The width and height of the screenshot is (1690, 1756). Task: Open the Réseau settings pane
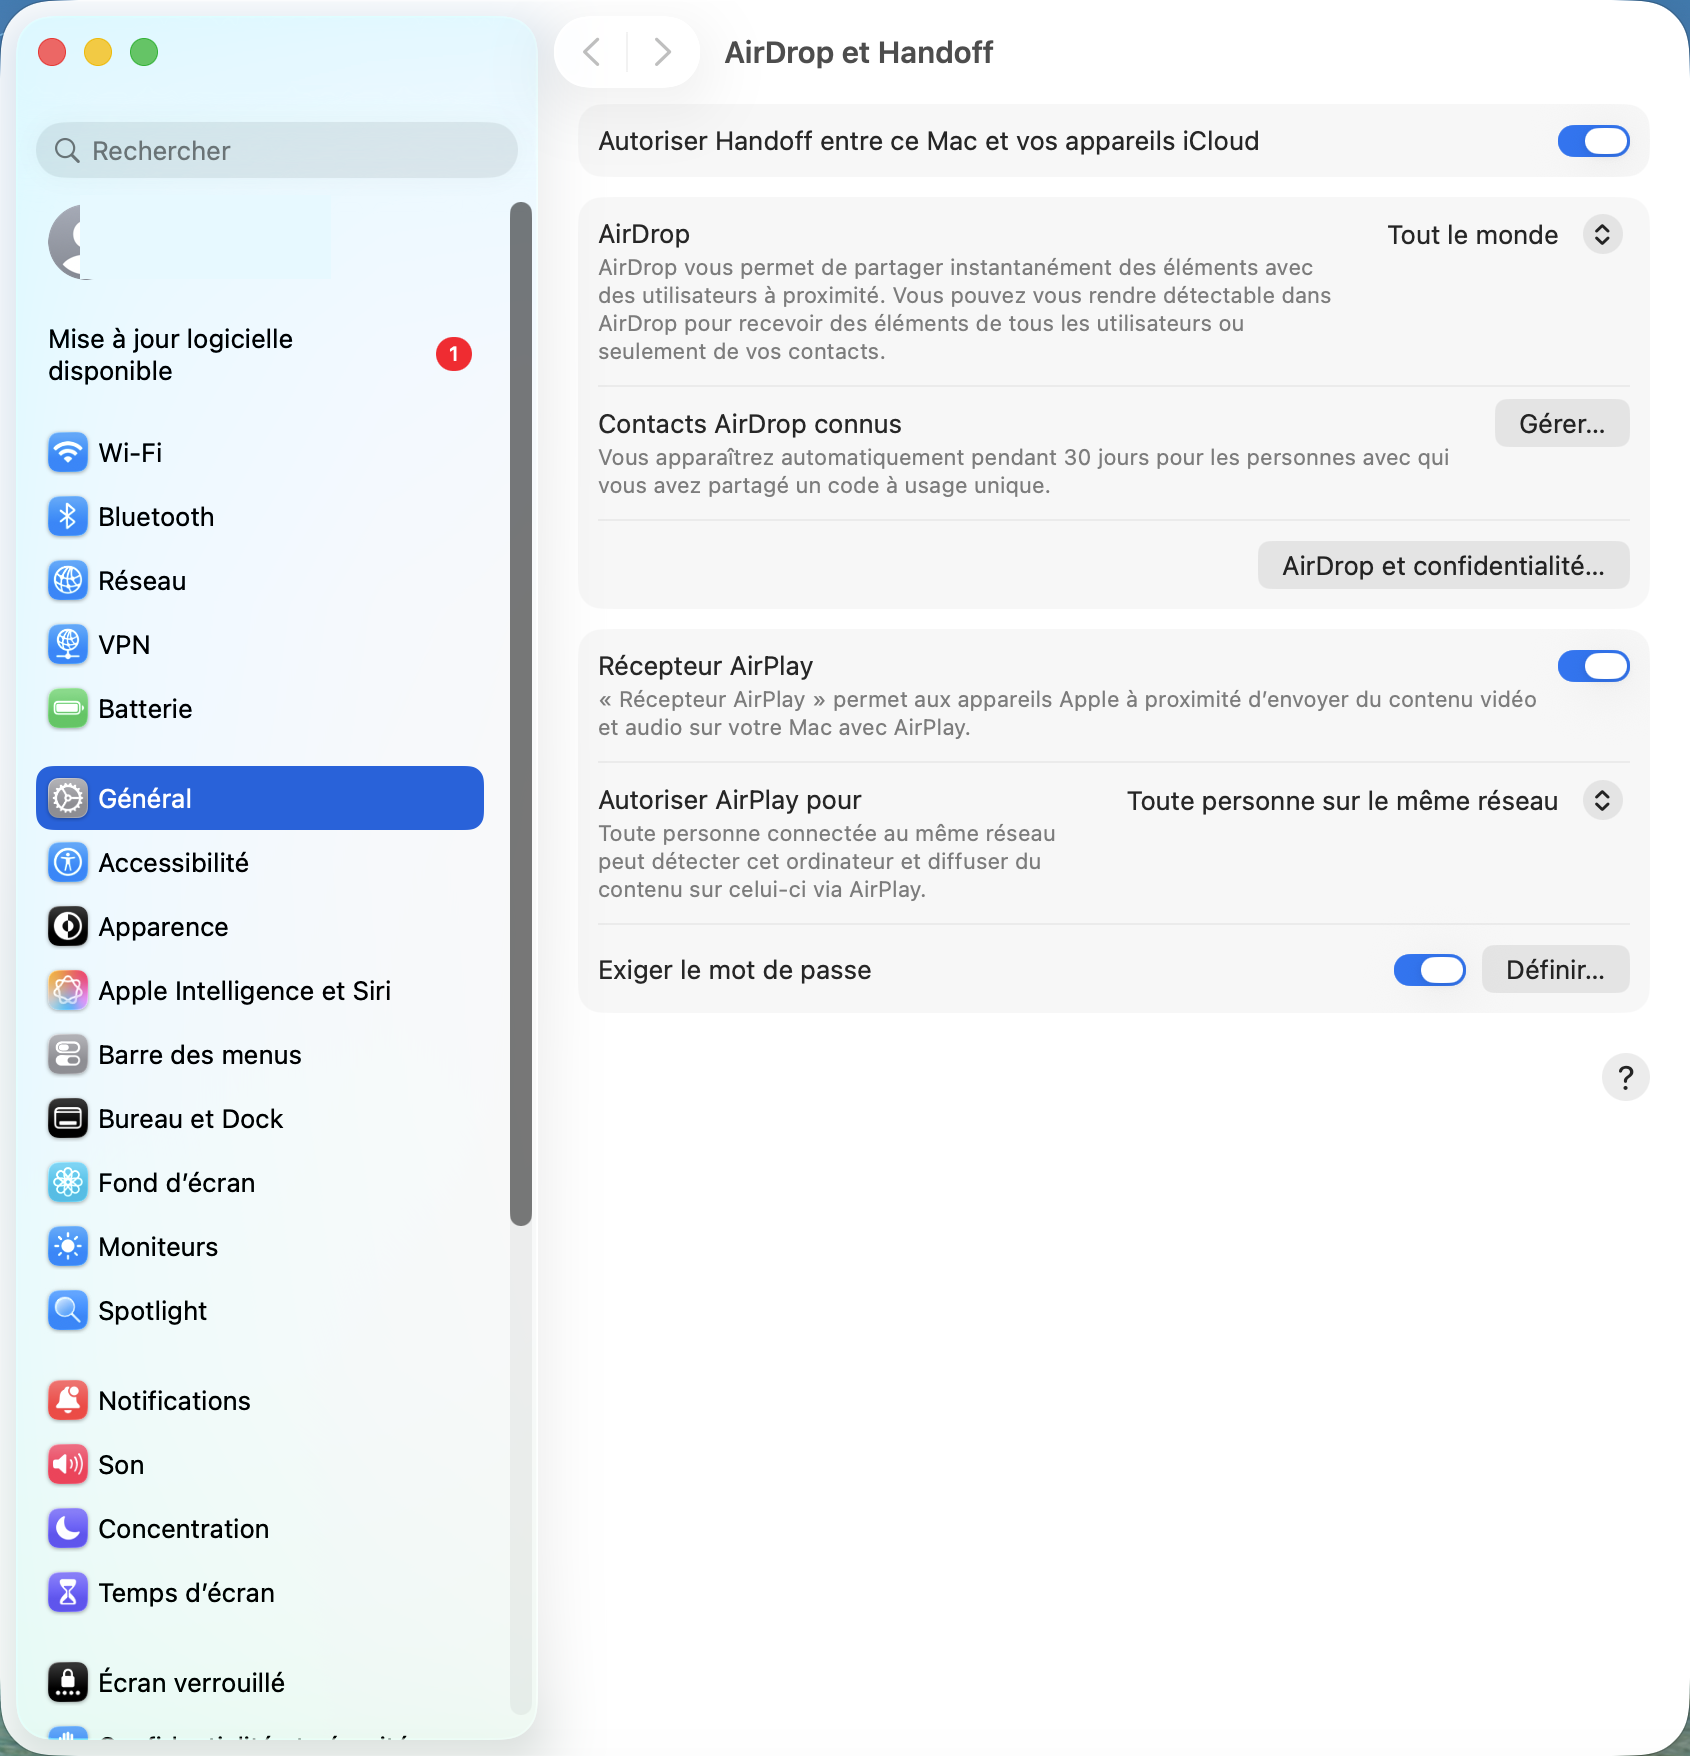coord(260,581)
